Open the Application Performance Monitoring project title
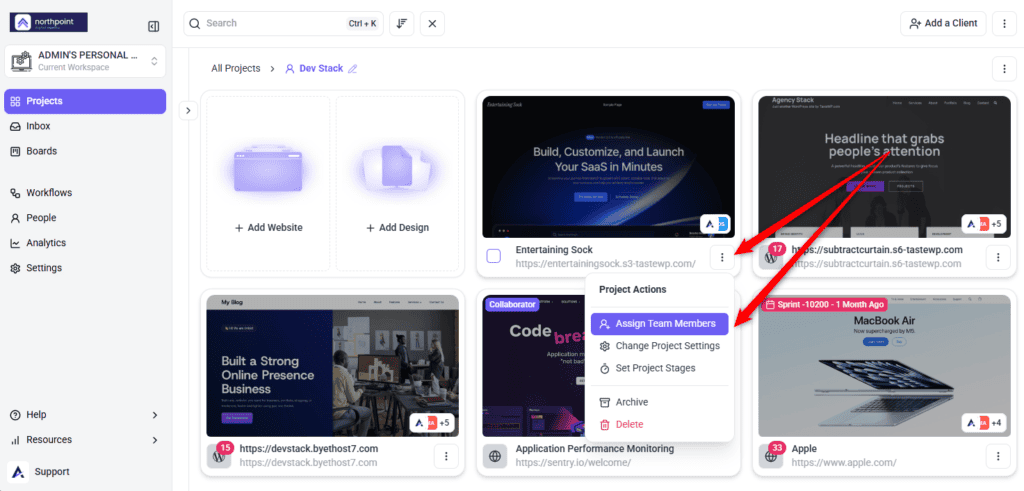 (x=595, y=449)
